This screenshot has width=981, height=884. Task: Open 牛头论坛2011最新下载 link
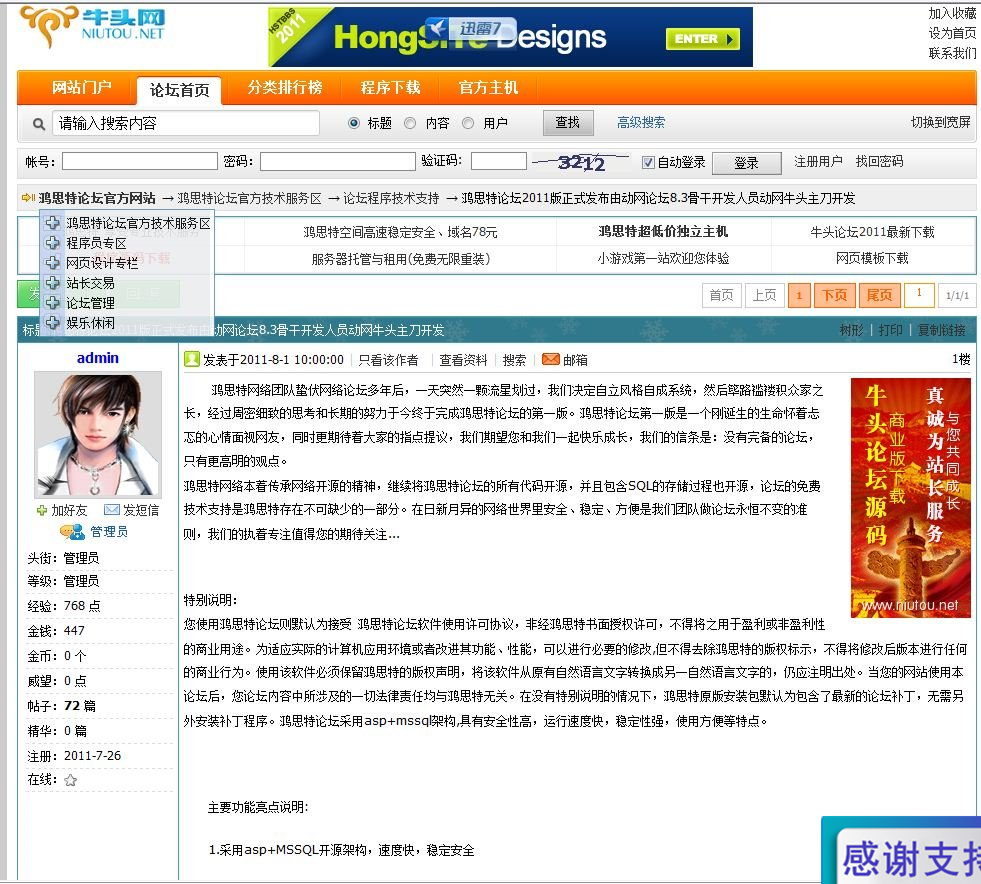(x=872, y=232)
